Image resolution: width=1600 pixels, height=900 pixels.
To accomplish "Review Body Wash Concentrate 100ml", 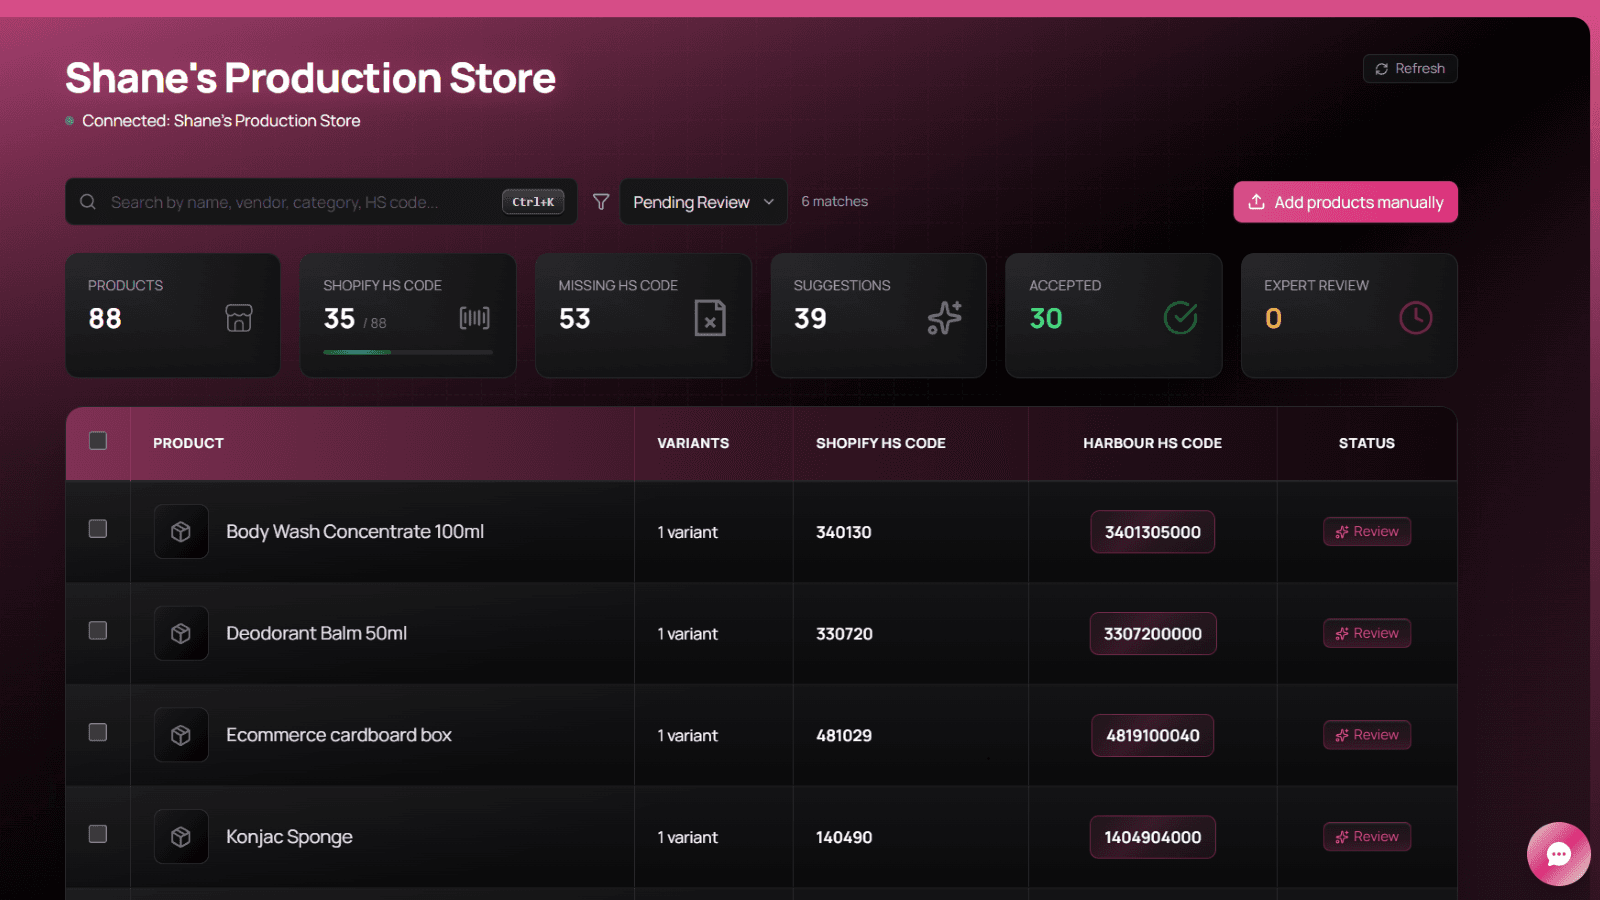I will 1367,532.
